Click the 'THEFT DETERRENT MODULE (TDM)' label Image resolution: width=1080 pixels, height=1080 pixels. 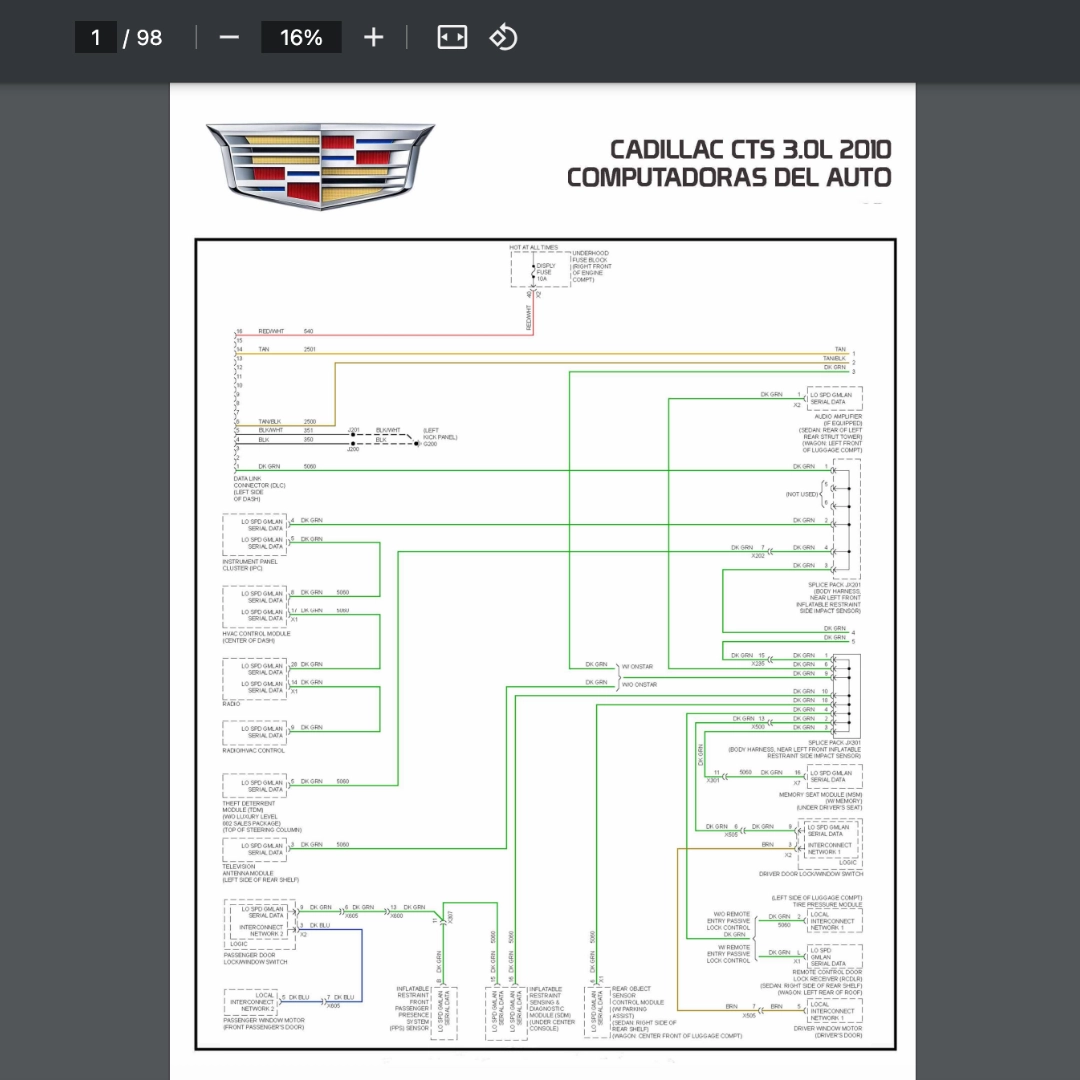pos(249,807)
